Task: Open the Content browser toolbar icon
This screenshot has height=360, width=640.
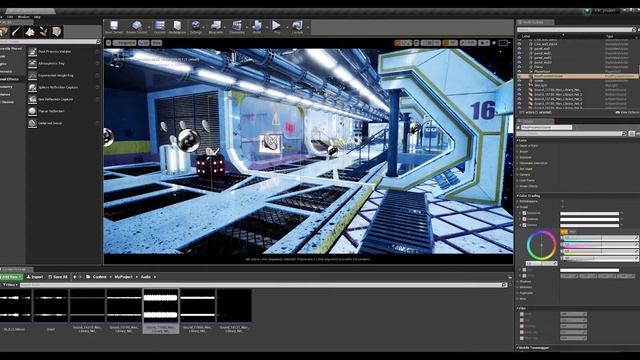Action: pyautogui.click(x=160, y=27)
